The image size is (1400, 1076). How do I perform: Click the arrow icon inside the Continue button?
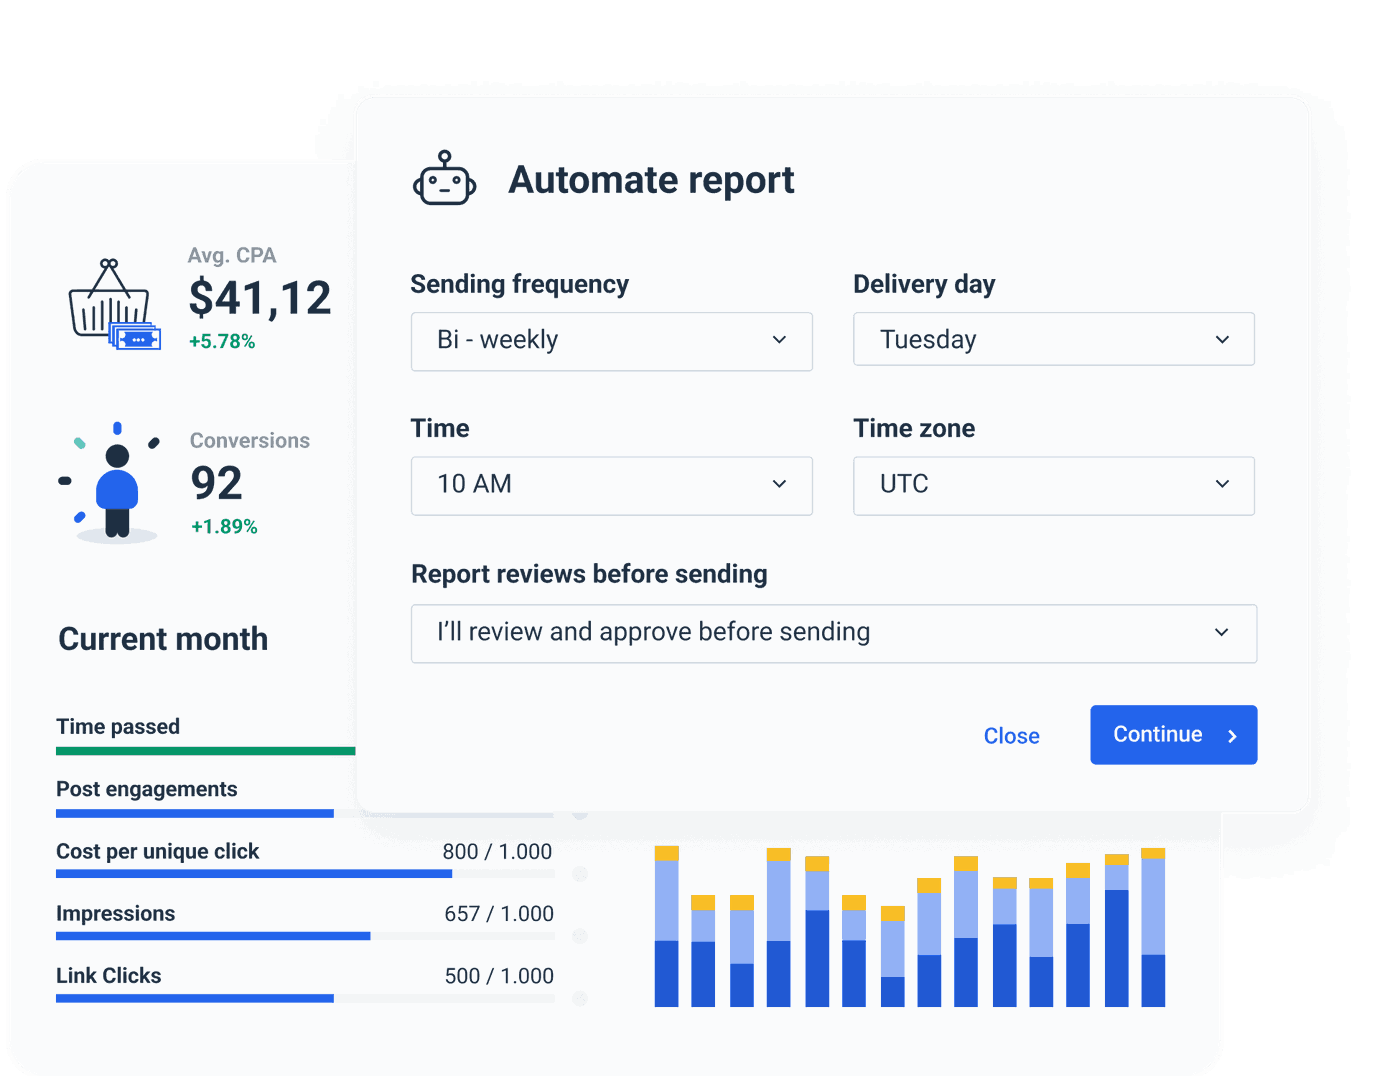(1233, 735)
